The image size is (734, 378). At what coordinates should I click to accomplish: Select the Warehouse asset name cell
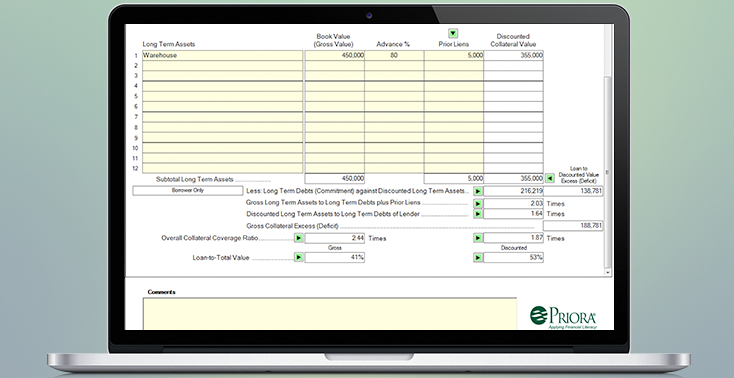222,55
